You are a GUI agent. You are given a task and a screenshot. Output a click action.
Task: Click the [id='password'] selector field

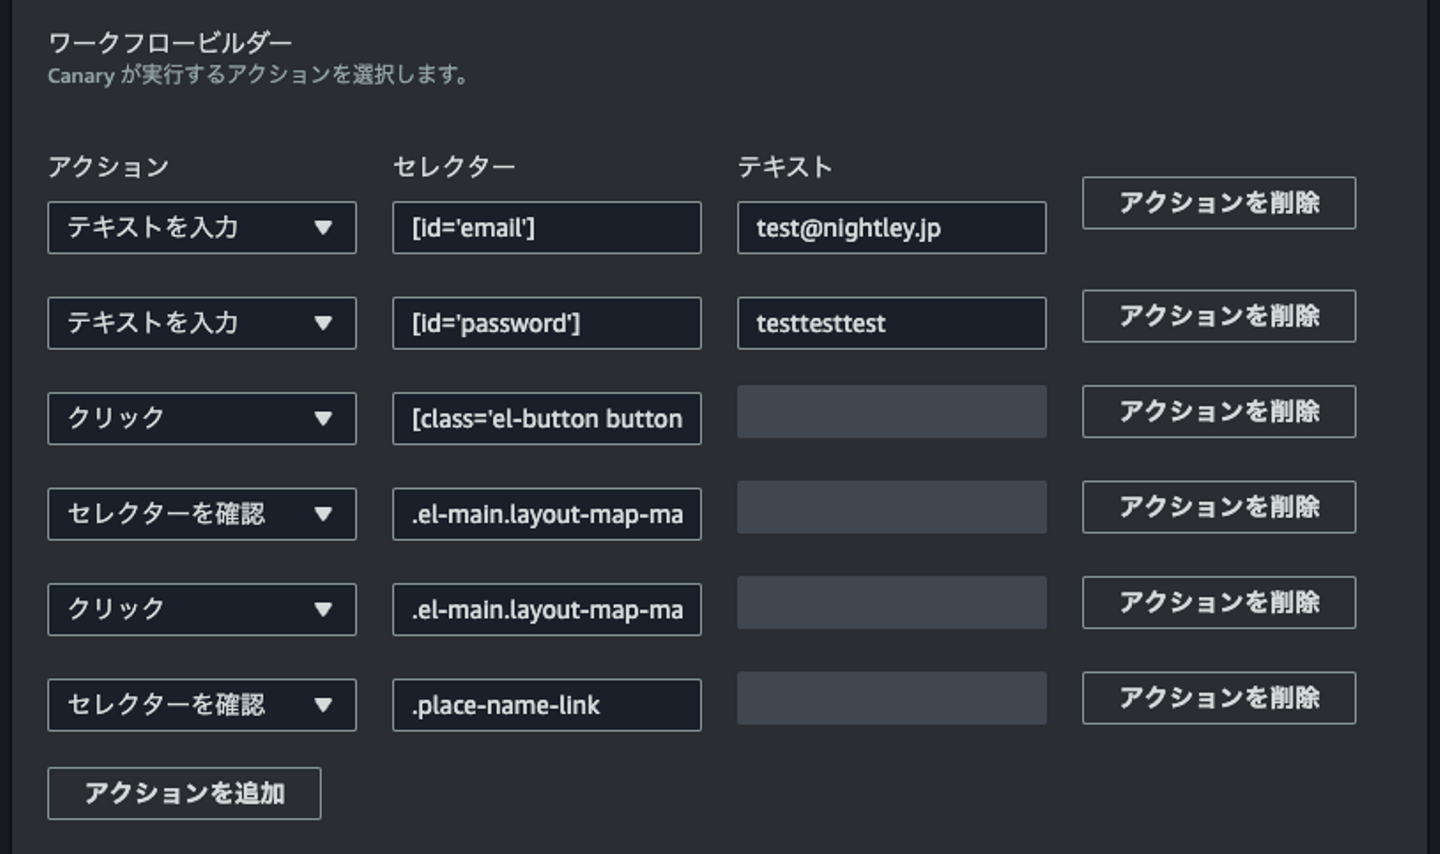coord(546,323)
